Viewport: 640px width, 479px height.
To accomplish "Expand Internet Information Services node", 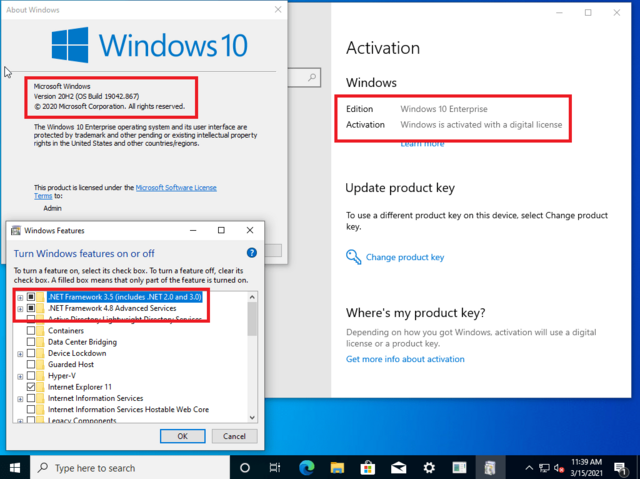I will coord(20,399).
